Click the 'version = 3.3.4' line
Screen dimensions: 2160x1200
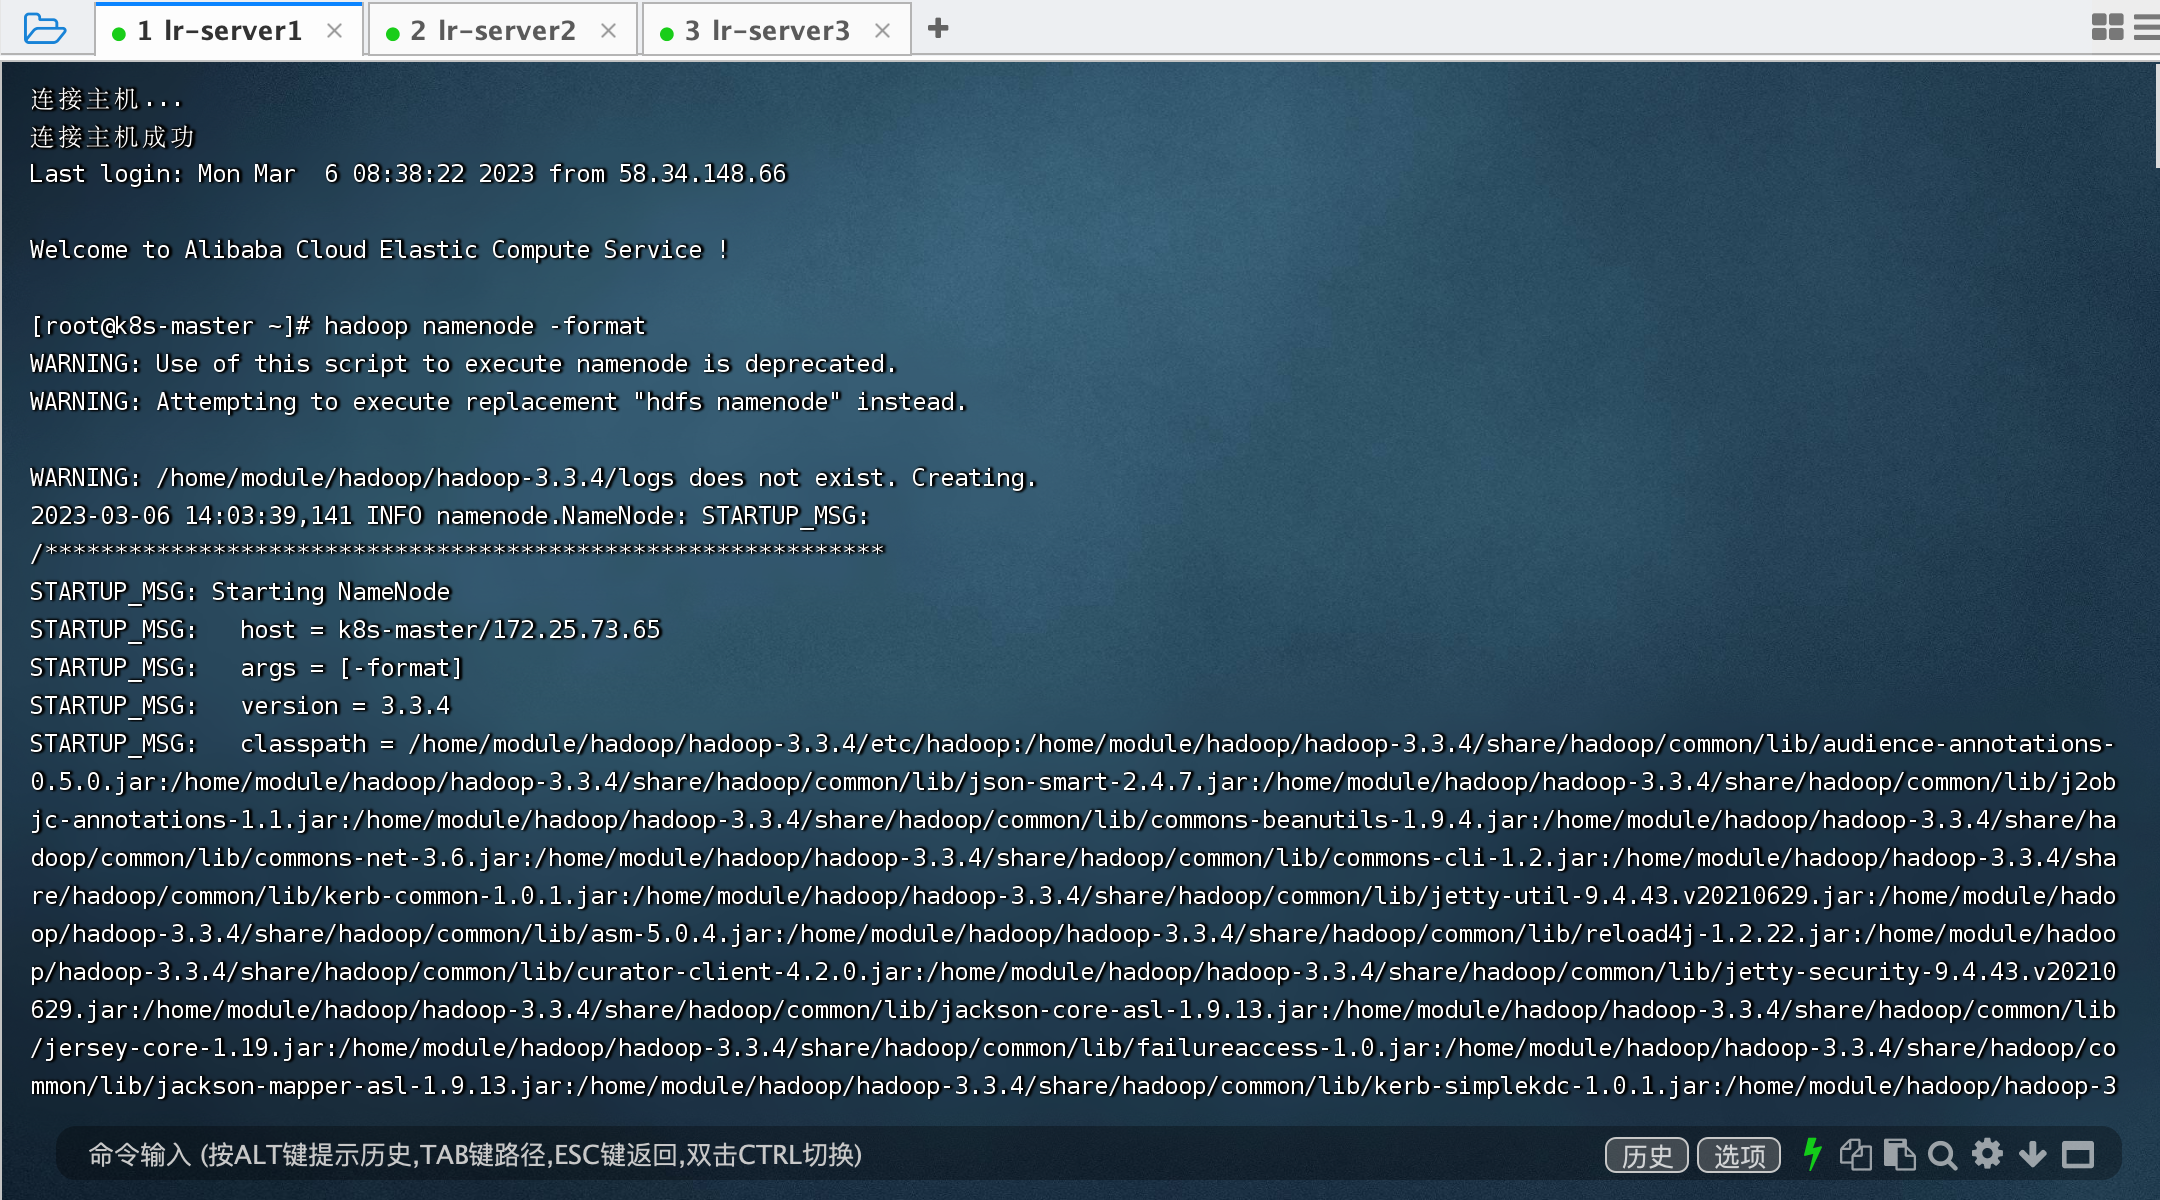[240, 706]
